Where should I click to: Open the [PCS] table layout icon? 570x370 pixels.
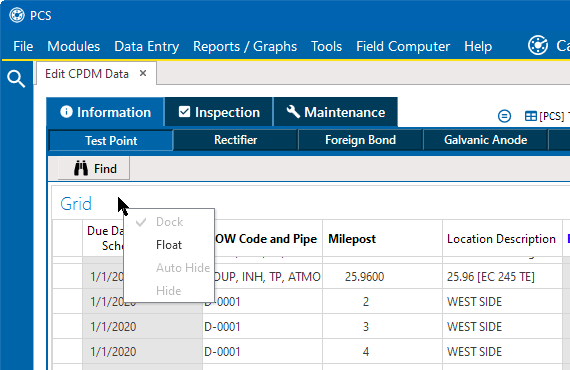click(530, 116)
